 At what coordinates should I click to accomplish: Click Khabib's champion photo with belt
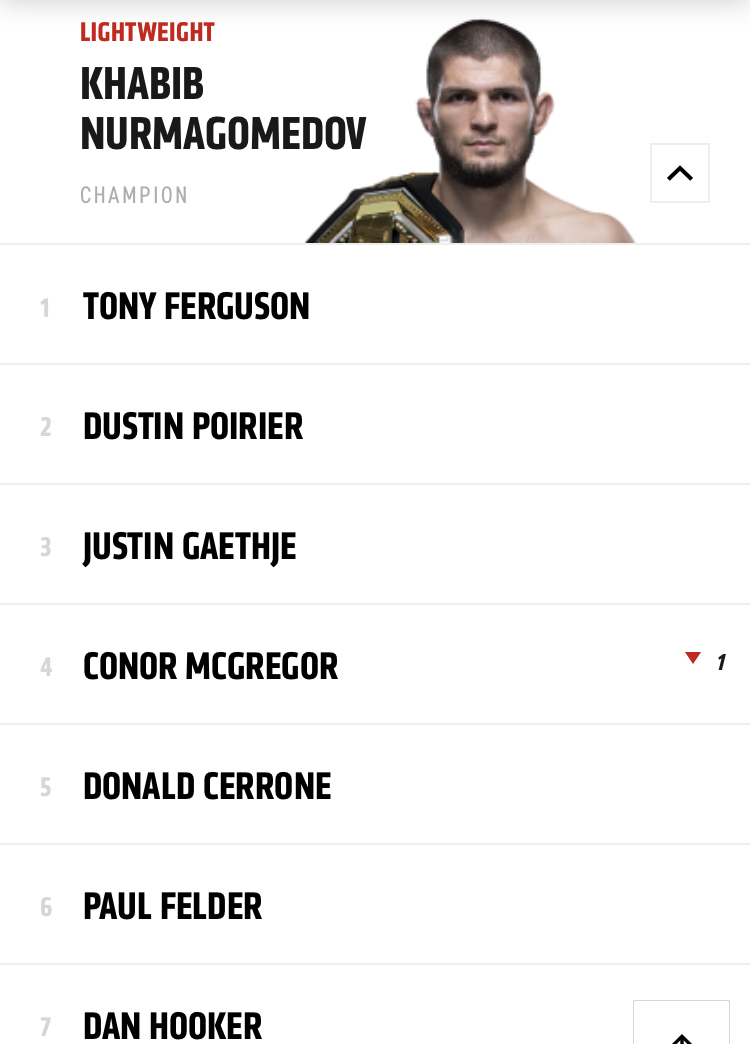tap(471, 130)
